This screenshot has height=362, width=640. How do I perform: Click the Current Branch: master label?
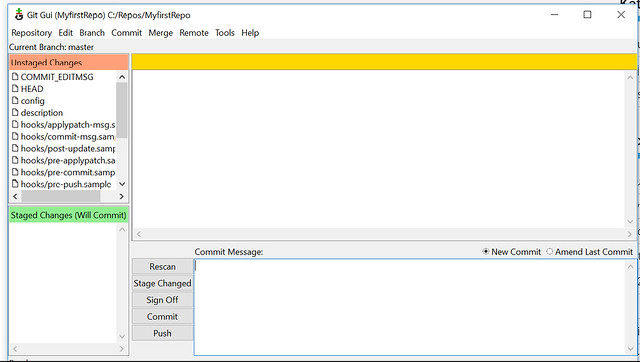51,47
